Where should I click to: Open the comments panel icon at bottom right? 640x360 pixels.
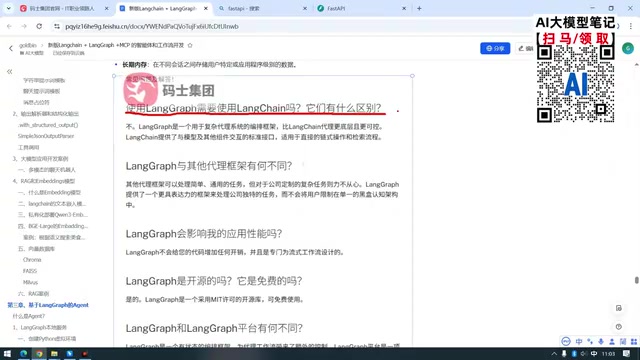tap(619, 308)
